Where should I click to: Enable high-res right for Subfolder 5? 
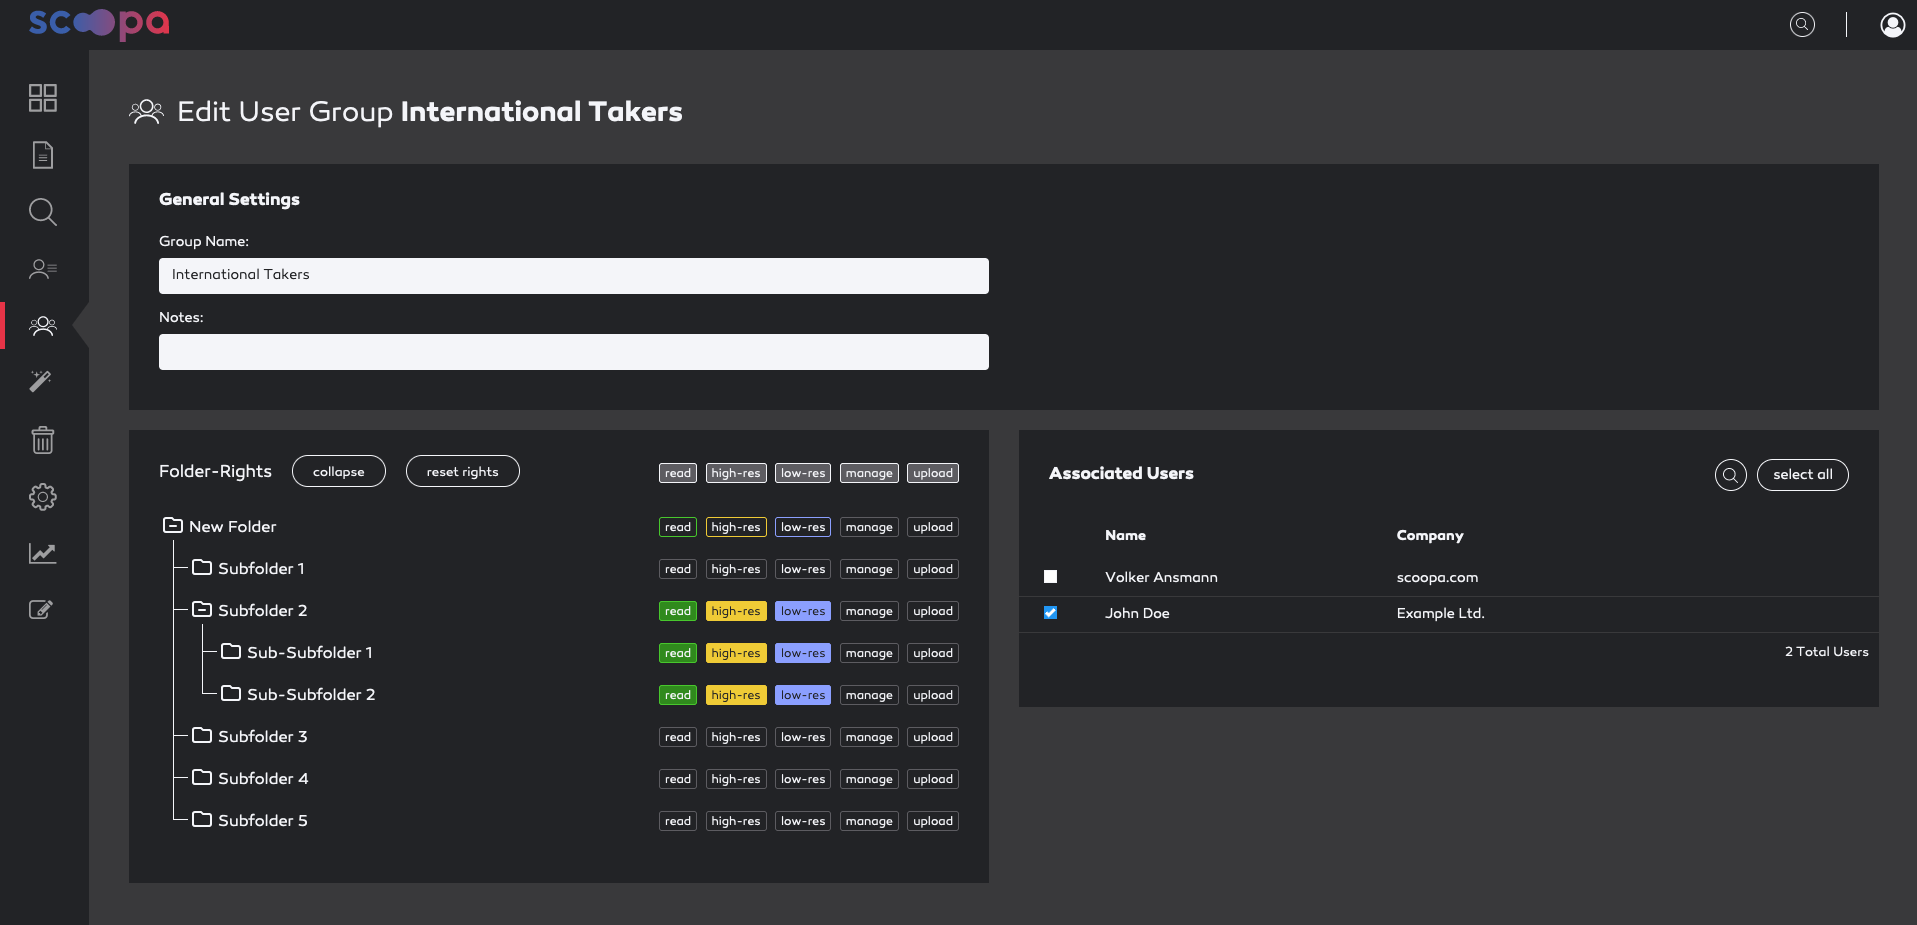coord(736,821)
